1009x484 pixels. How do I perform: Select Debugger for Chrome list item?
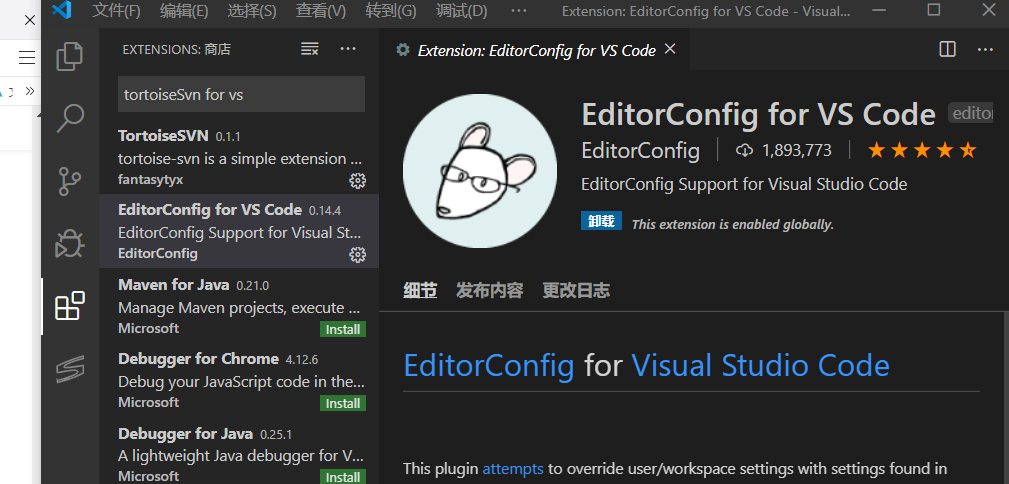point(239,380)
